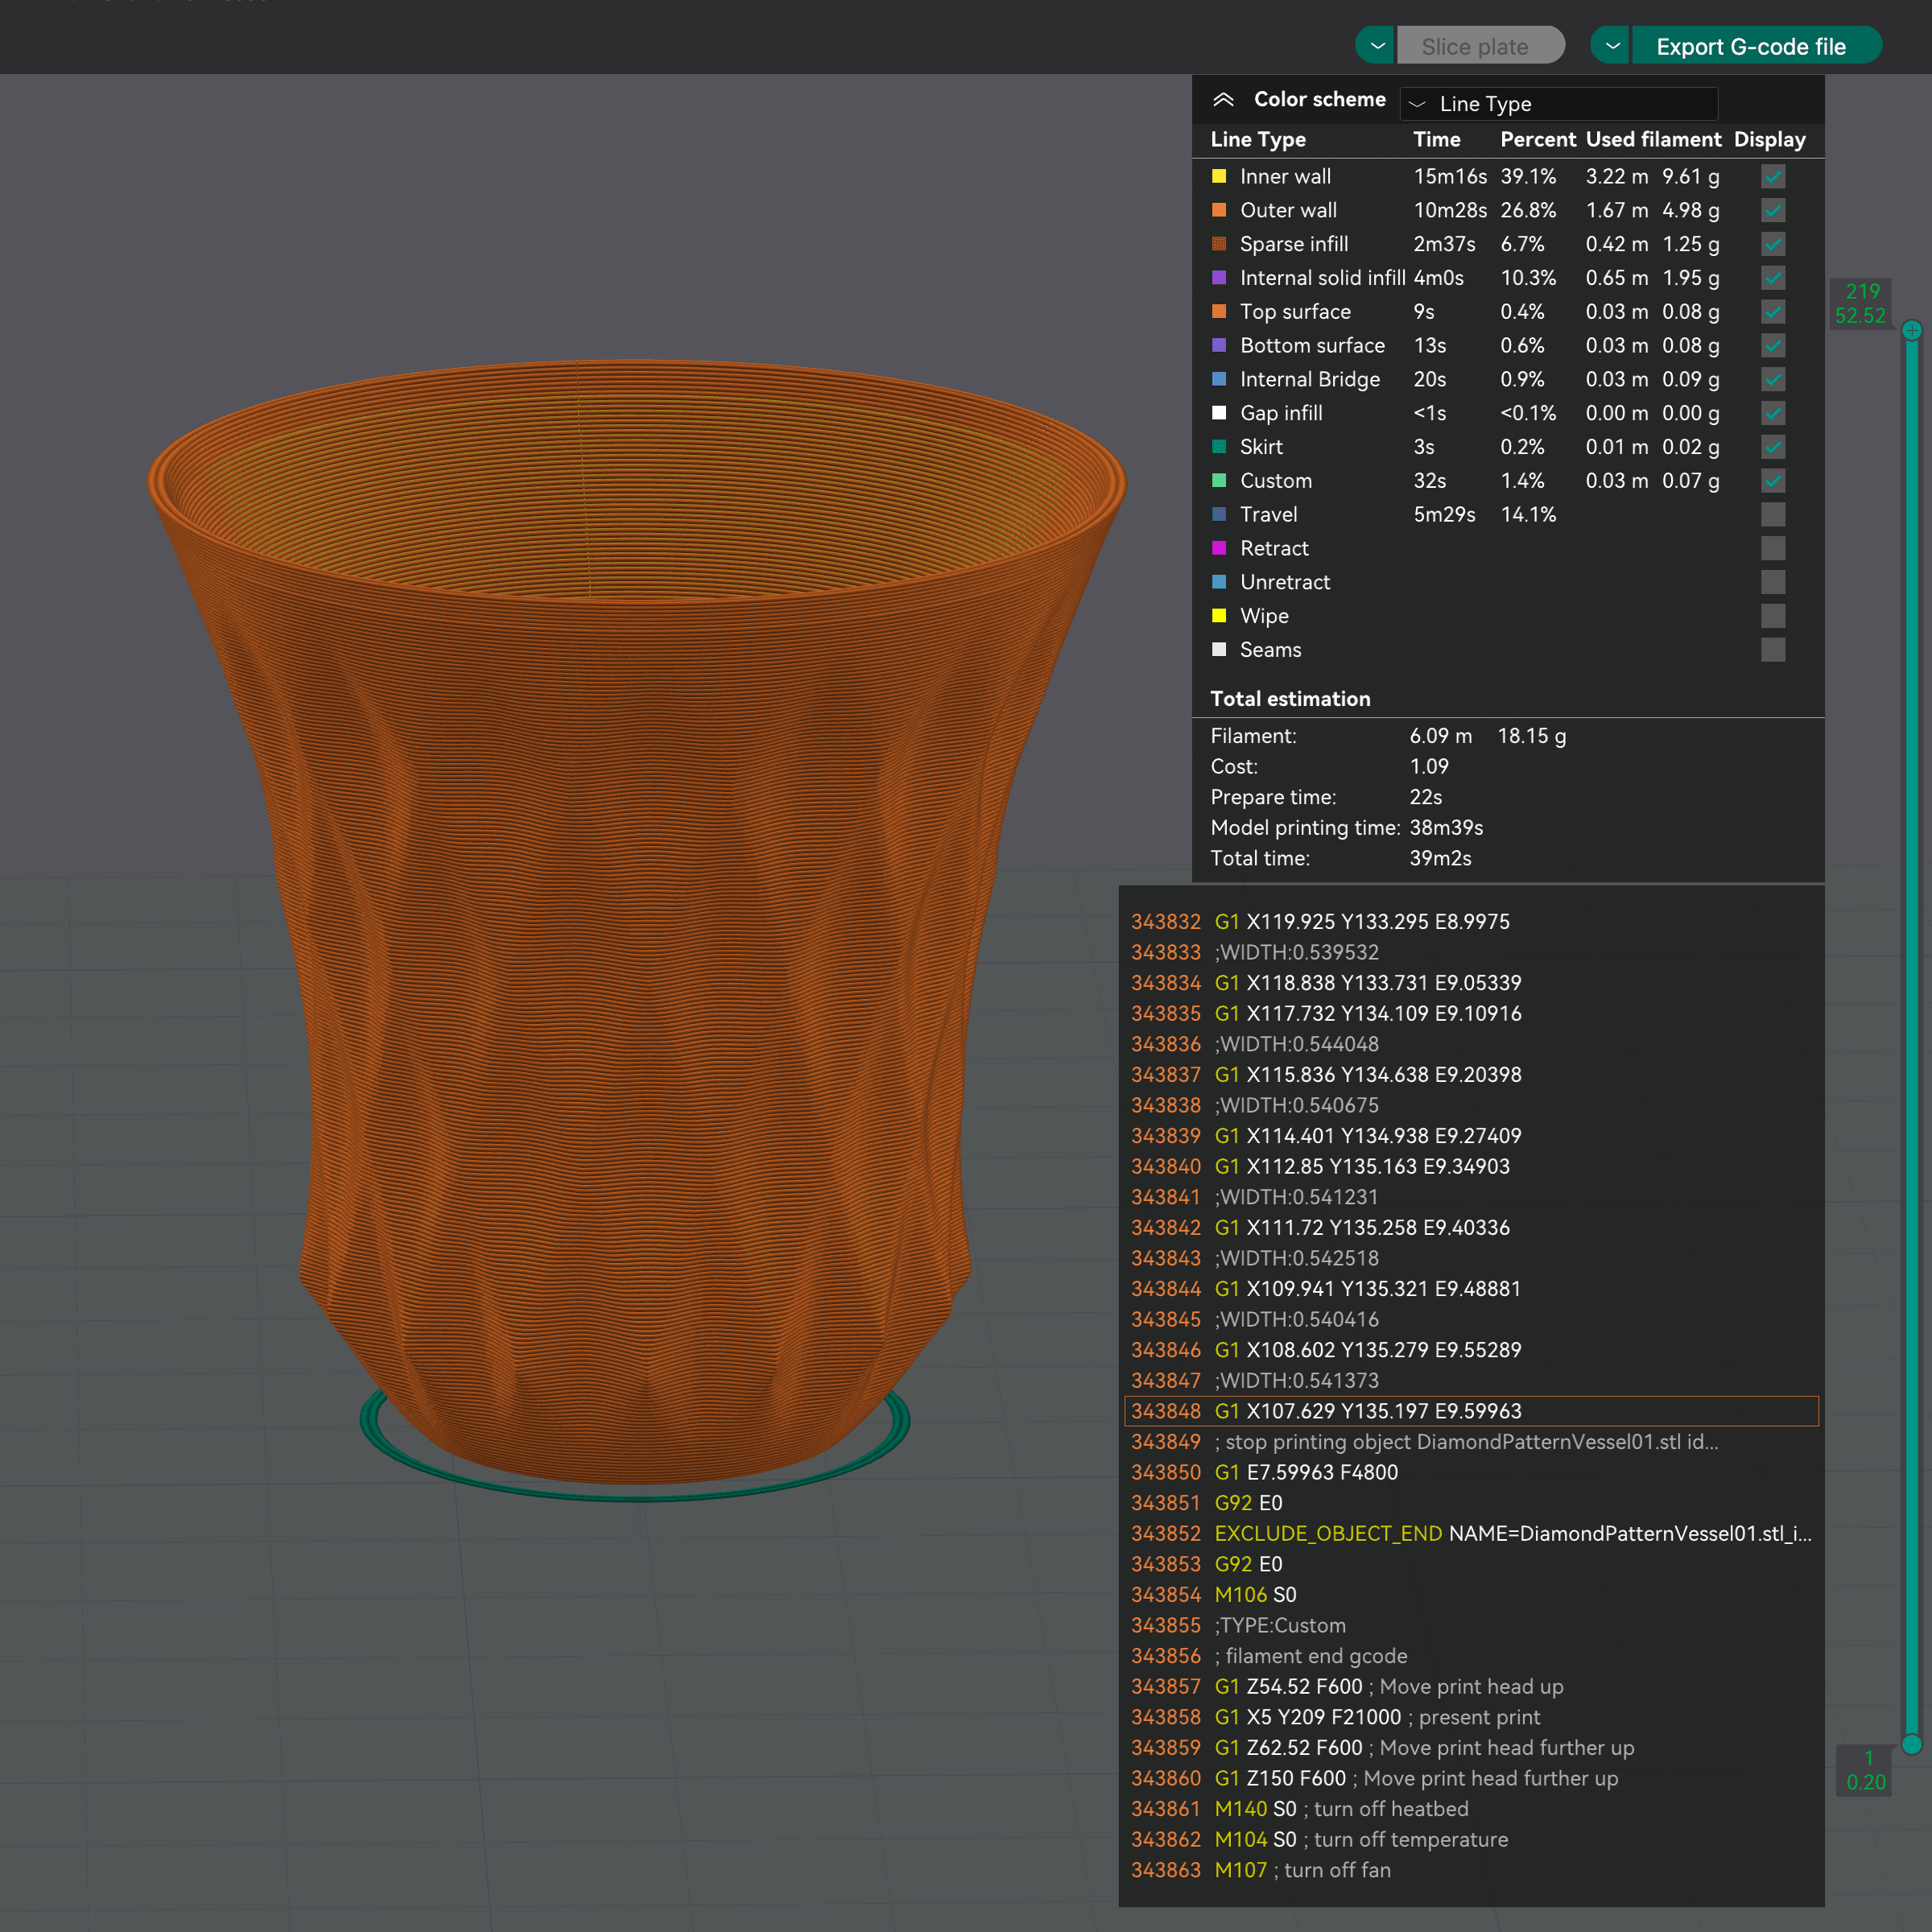Image resolution: width=1932 pixels, height=1932 pixels.
Task: Toggle Internal Bridge display checkbox
Action: [x=1772, y=380]
